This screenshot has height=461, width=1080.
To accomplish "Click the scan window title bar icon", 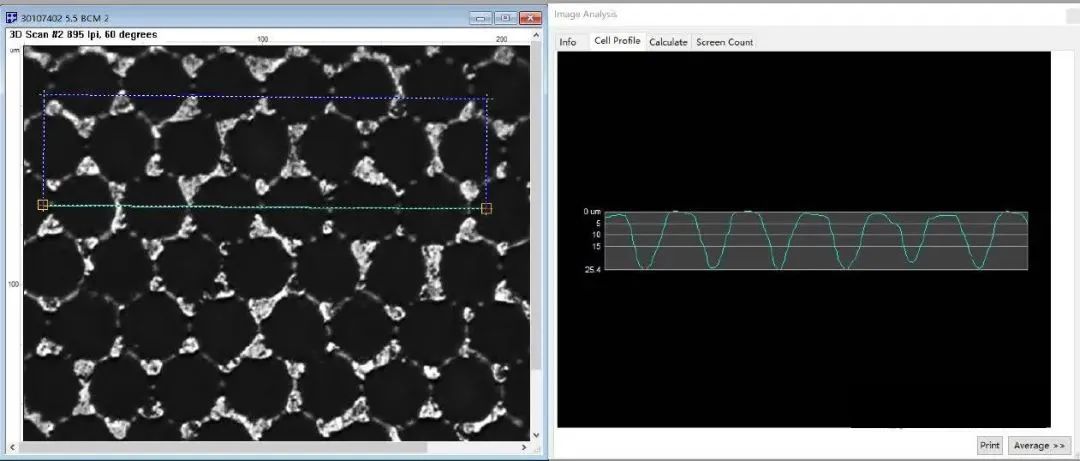I will 12,18.
